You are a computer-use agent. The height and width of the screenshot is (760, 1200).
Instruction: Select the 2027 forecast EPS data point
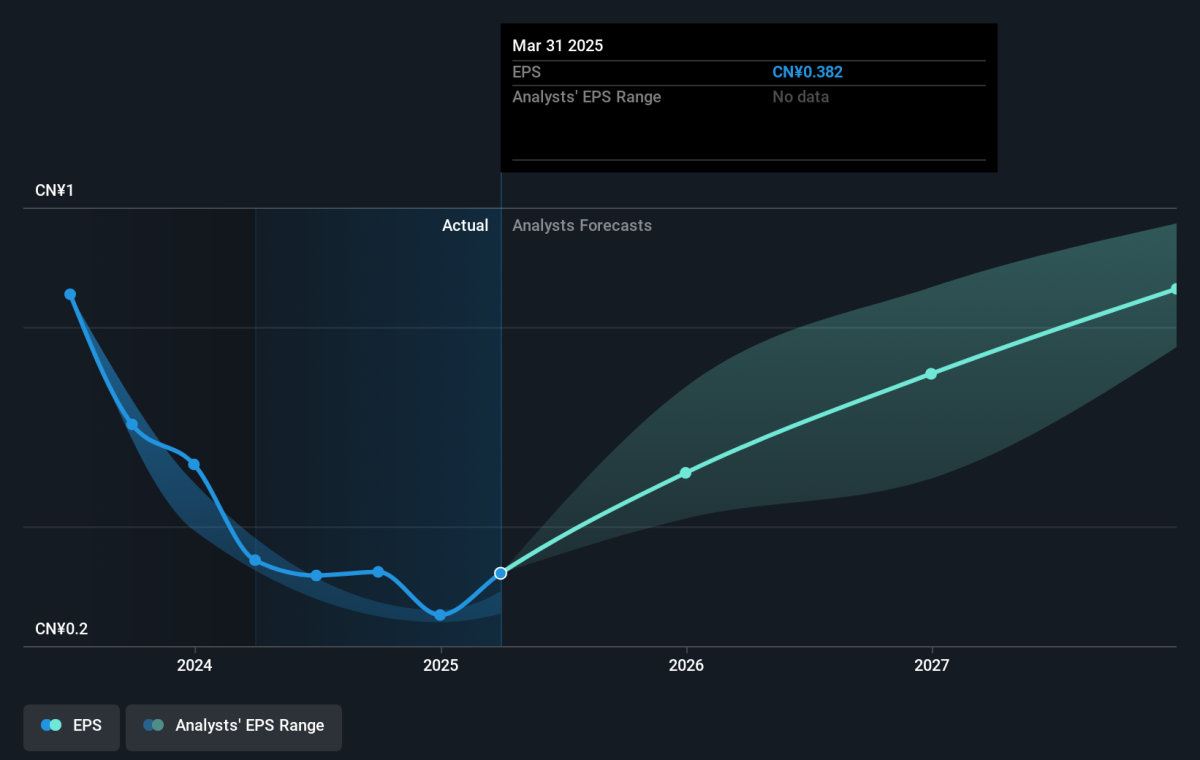[931, 374]
